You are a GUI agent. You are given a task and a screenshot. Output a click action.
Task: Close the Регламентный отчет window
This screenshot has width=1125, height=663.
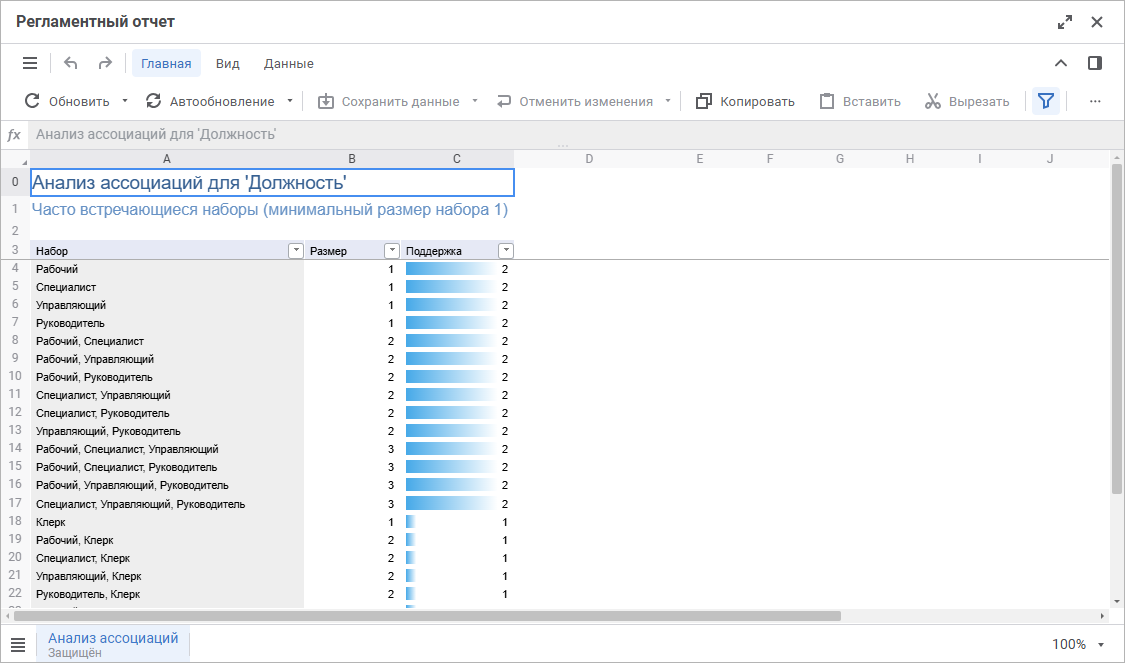1097,22
